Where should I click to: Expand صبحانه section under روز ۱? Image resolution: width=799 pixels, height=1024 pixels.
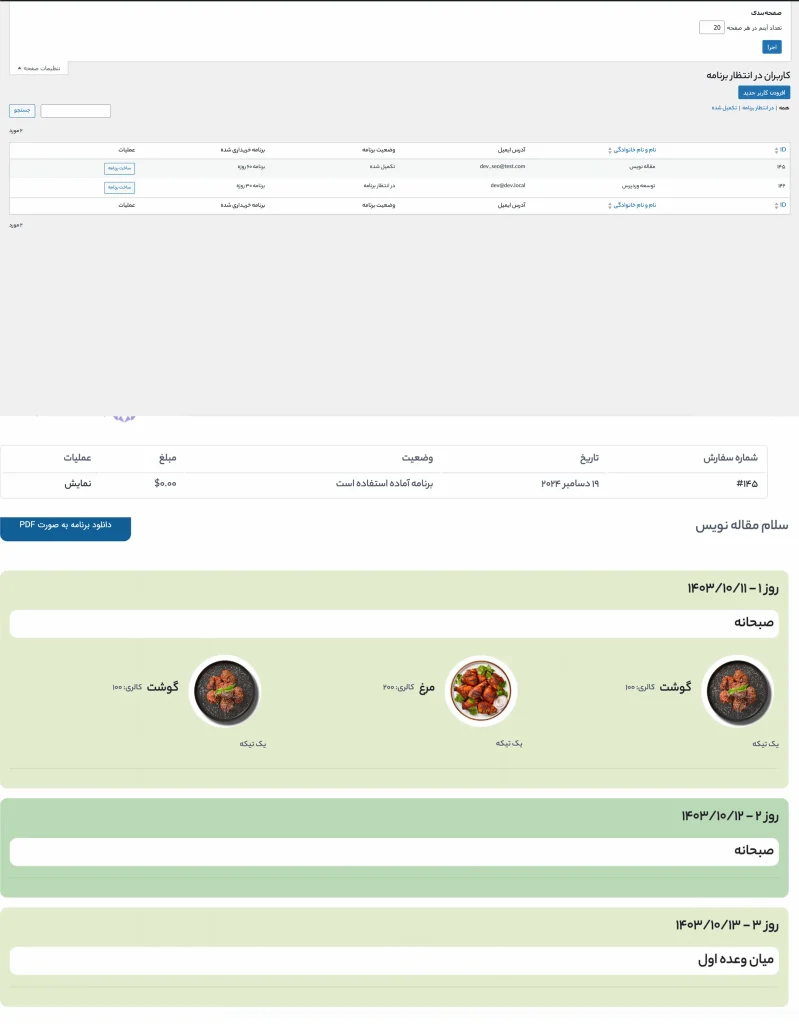[394, 624]
